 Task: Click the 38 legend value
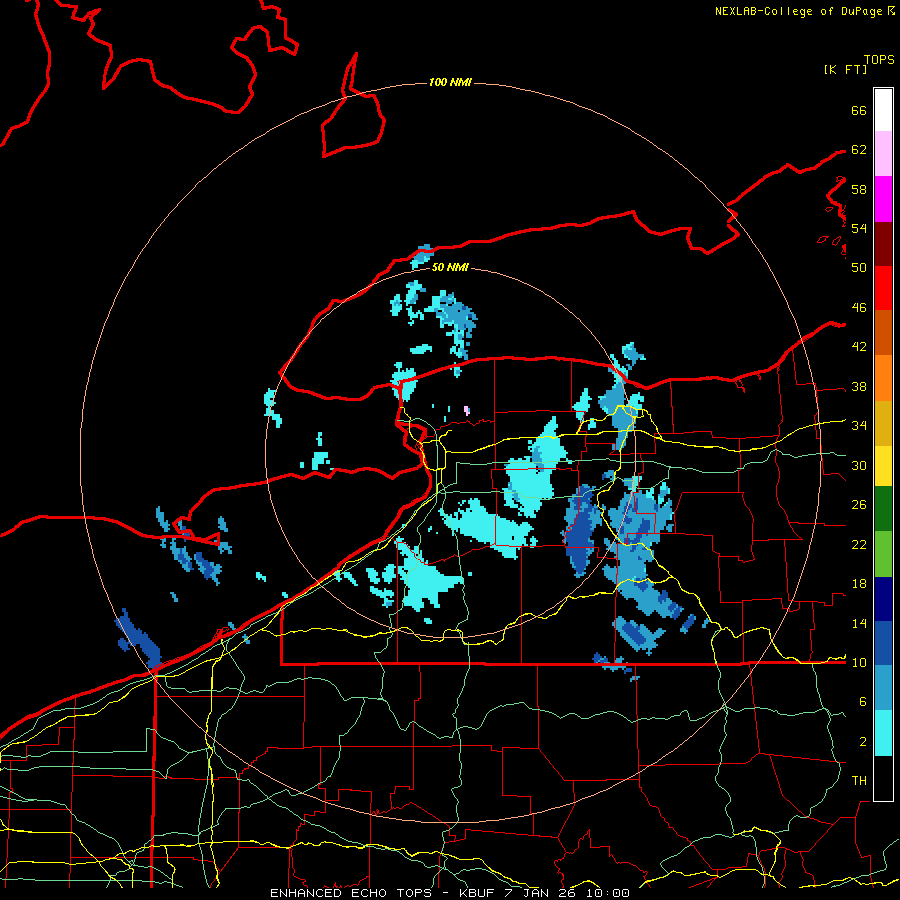(859, 386)
